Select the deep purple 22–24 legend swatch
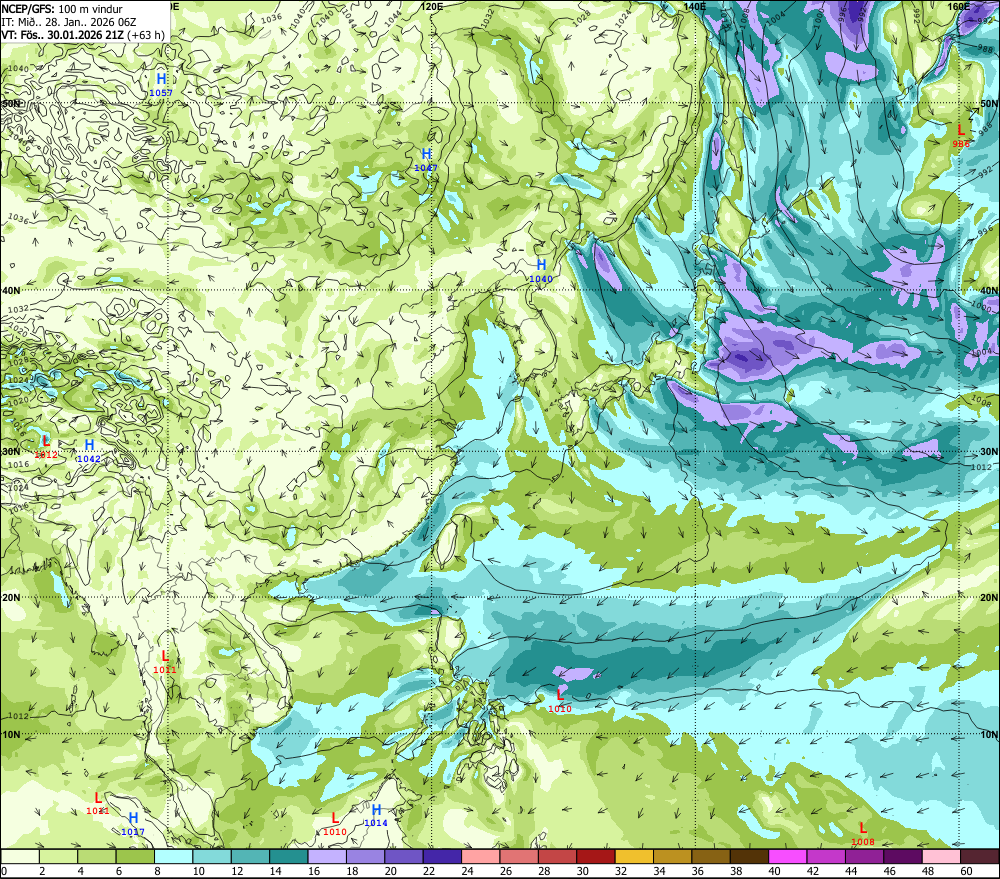 (442, 857)
